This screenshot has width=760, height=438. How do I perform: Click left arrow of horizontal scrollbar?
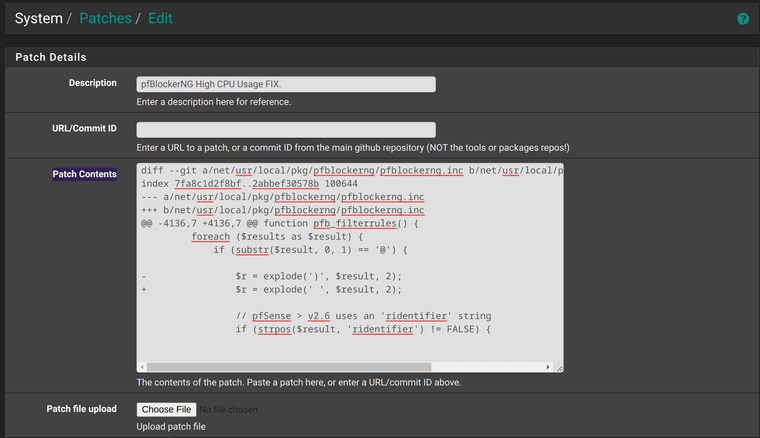pyautogui.click(x=142, y=367)
